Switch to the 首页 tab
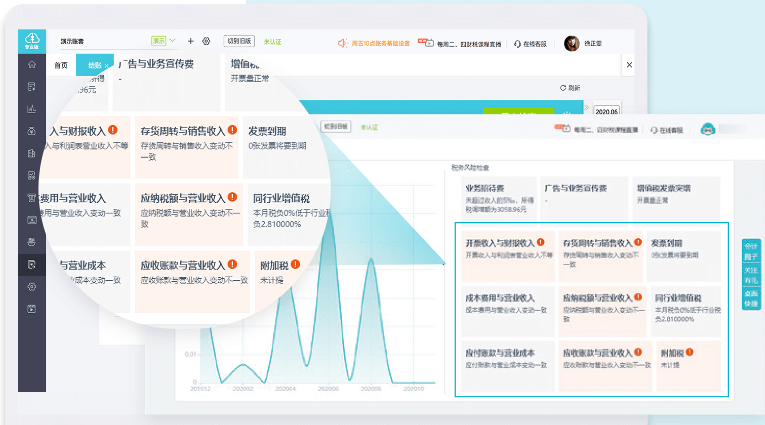The height and width of the screenshot is (425, 765). (x=61, y=65)
